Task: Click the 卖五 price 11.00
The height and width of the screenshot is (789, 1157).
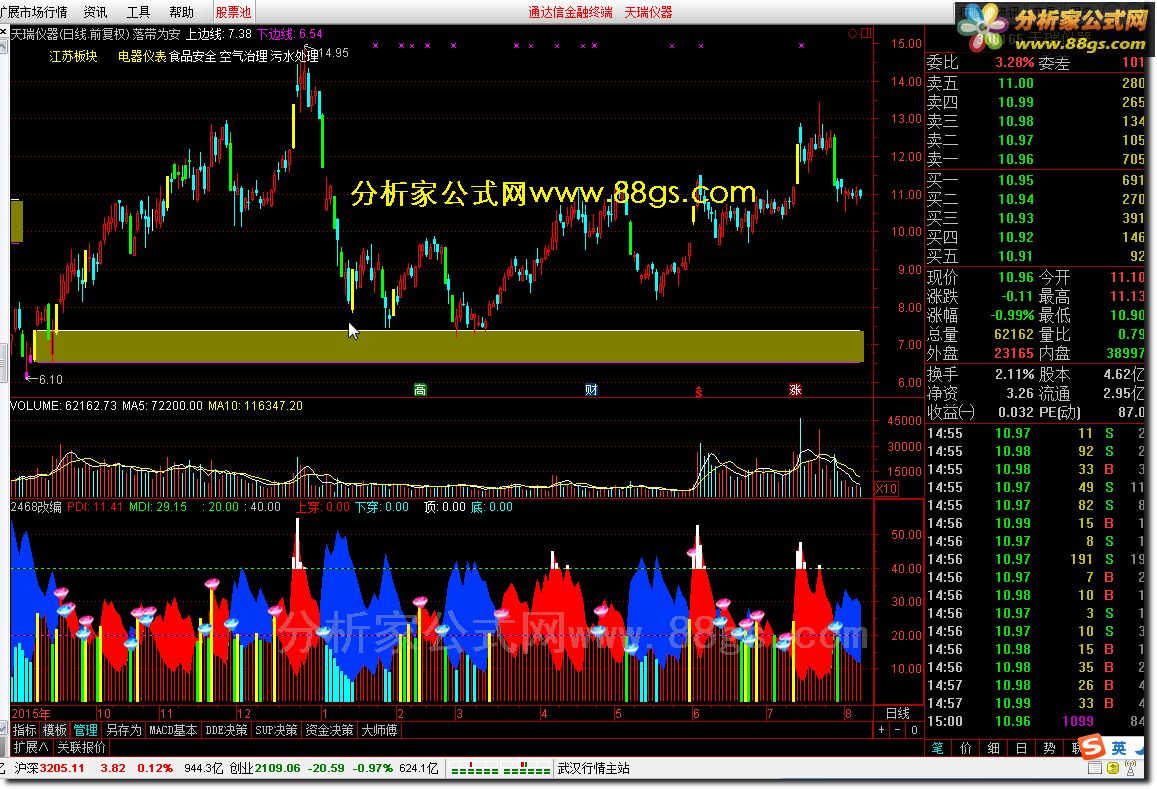Action: click(x=1015, y=83)
